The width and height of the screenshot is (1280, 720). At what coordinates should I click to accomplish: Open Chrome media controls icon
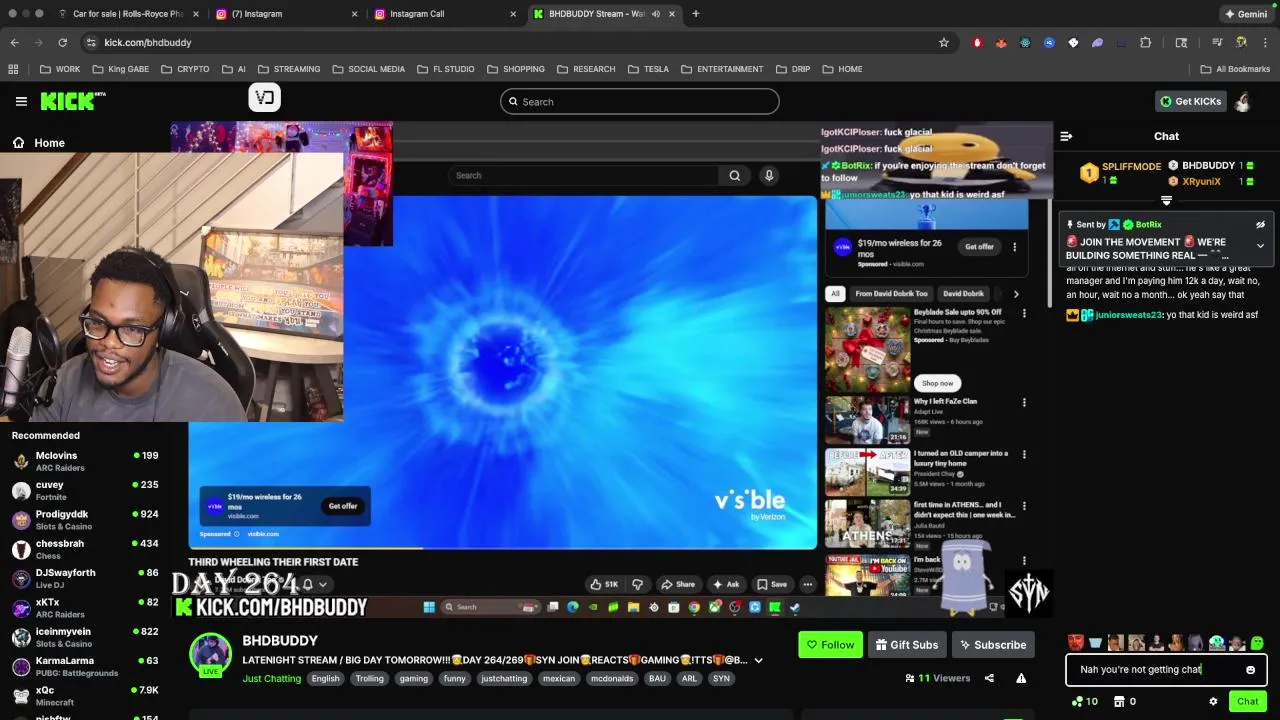point(1217,43)
